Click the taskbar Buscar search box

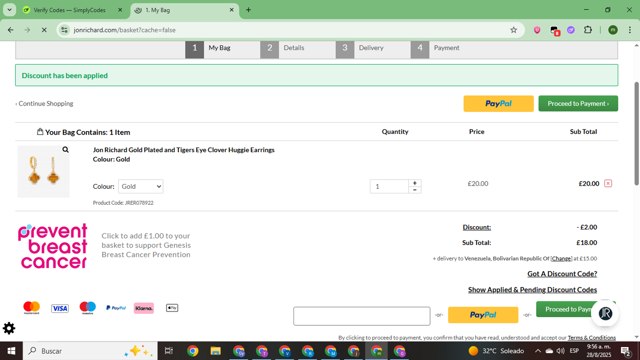90,351
